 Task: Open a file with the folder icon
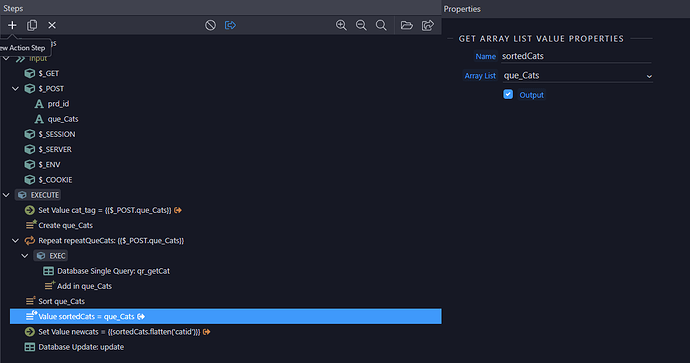(407, 25)
